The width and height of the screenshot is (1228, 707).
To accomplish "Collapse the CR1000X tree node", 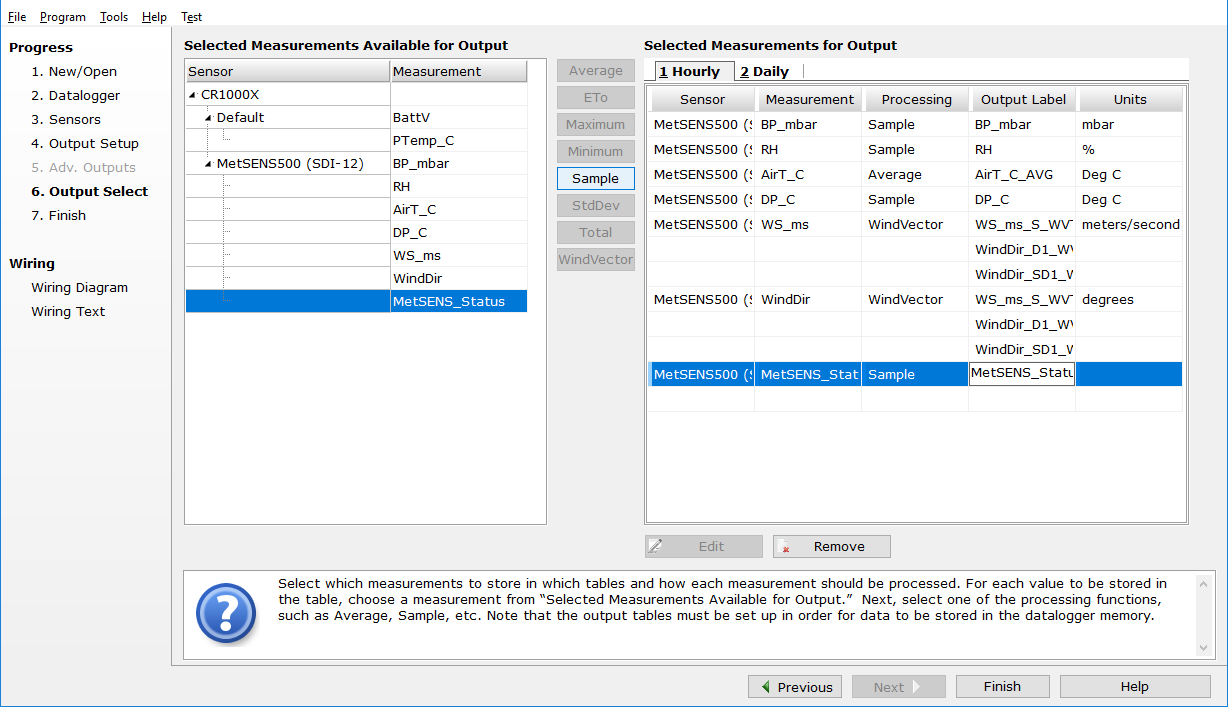I will [x=192, y=95].
